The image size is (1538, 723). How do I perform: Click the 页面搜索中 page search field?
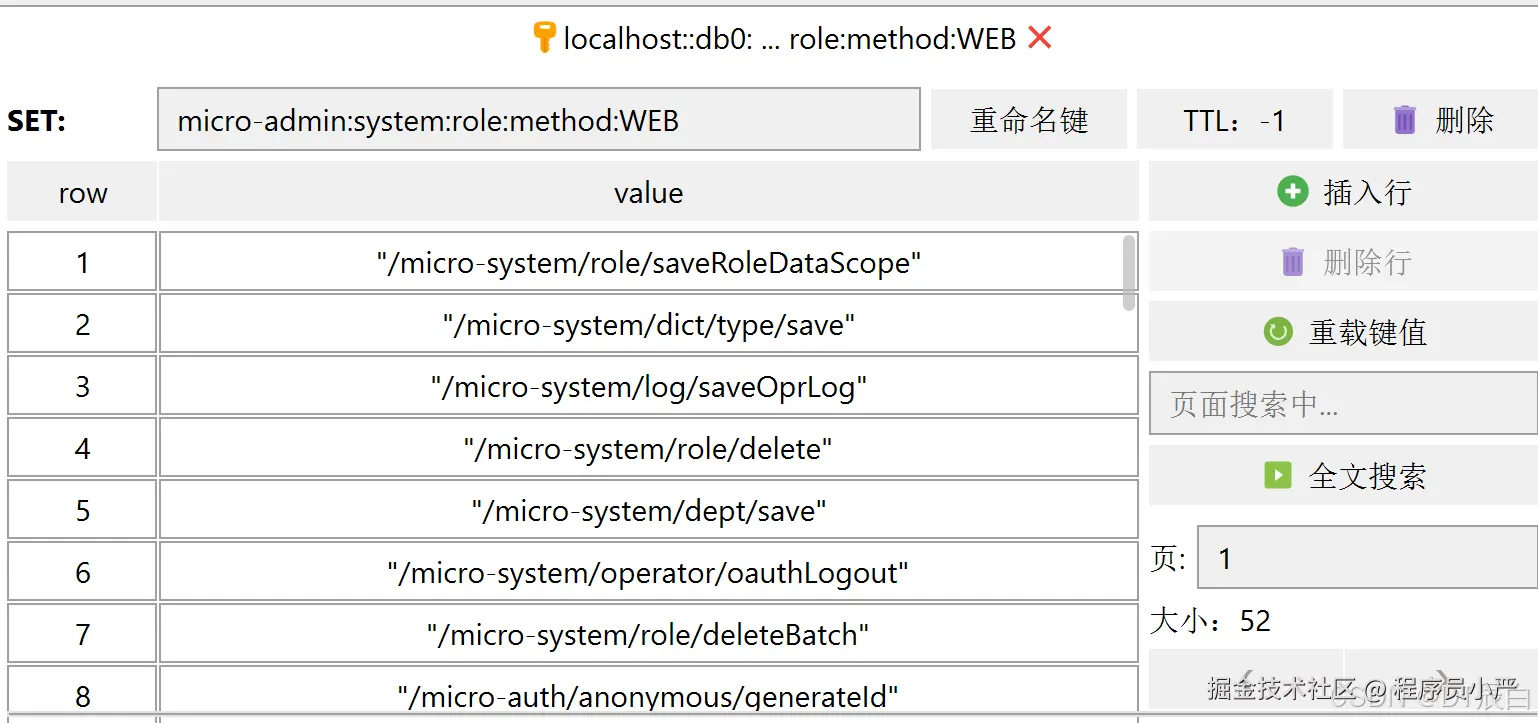click(x=1342, y=404)
